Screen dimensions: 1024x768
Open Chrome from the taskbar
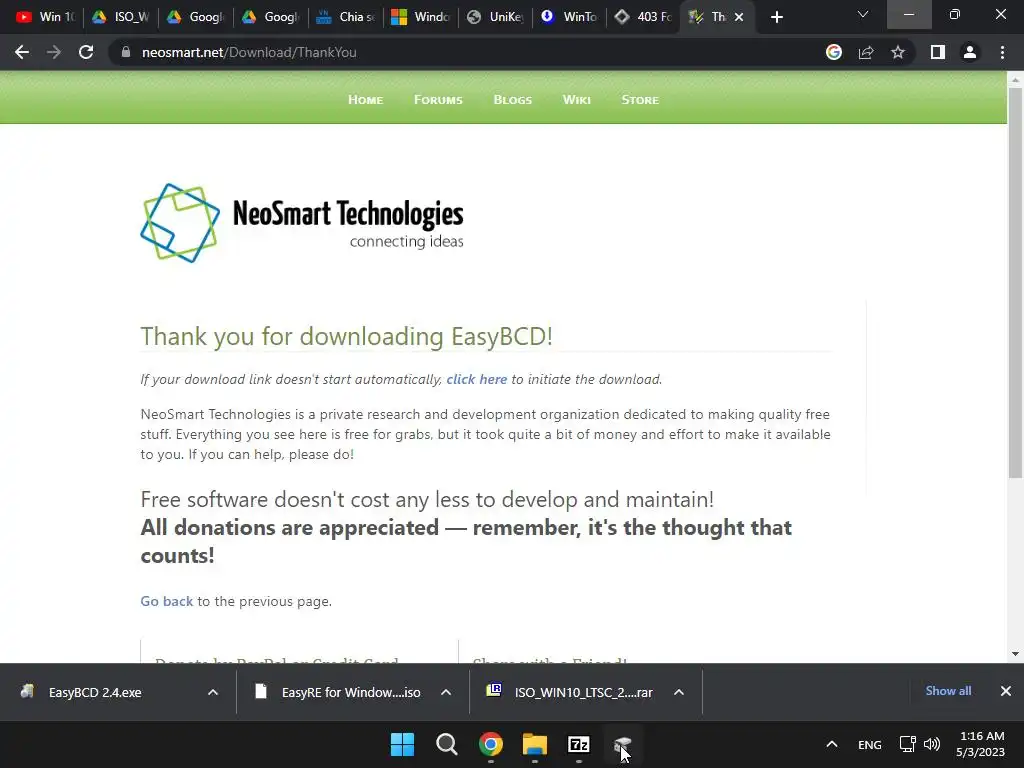point(490,744)
